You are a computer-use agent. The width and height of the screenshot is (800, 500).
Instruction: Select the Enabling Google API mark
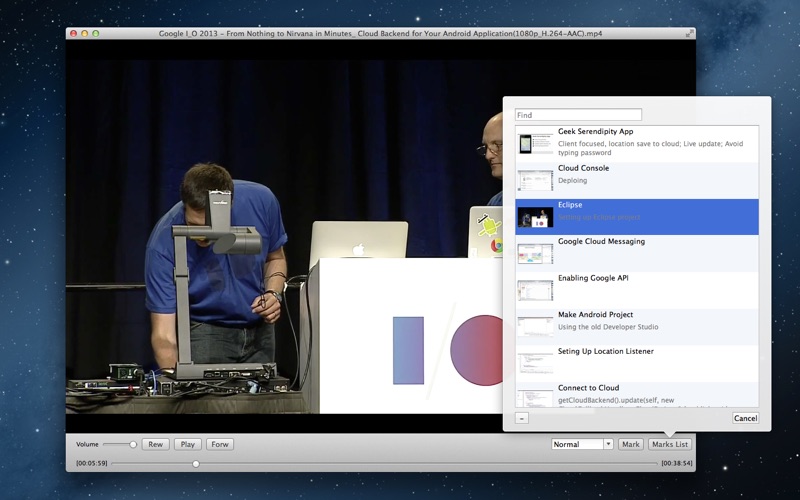(637, 290)
